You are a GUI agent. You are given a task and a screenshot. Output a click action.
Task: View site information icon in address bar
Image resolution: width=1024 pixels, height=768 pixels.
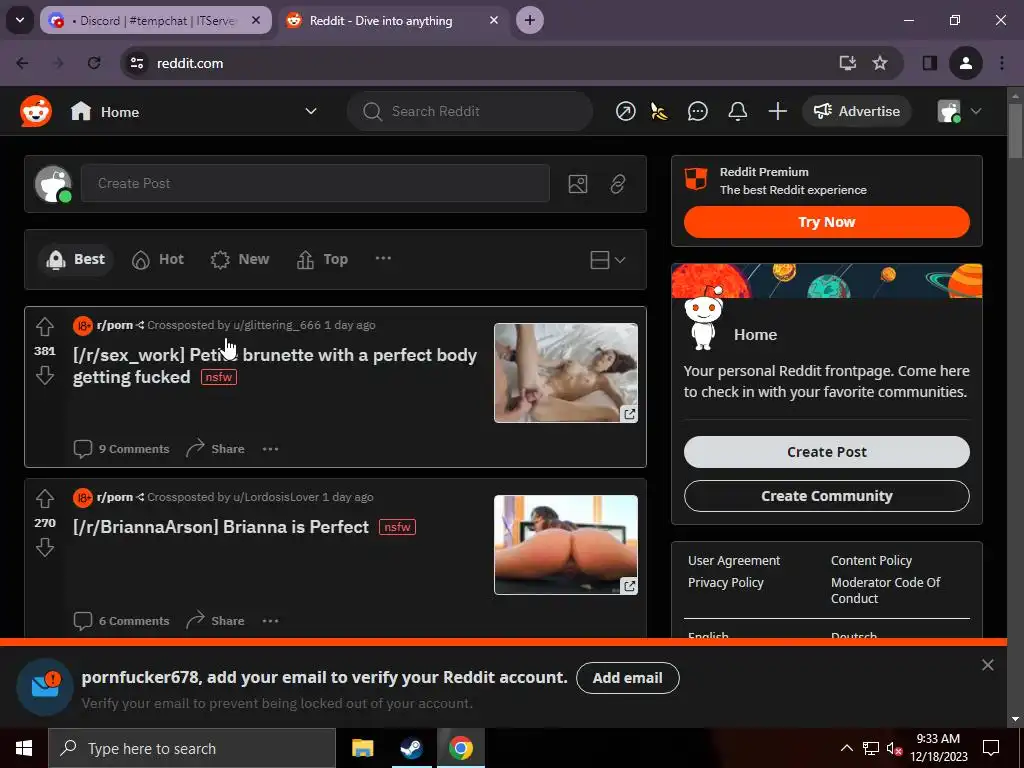tap(137, 63)
